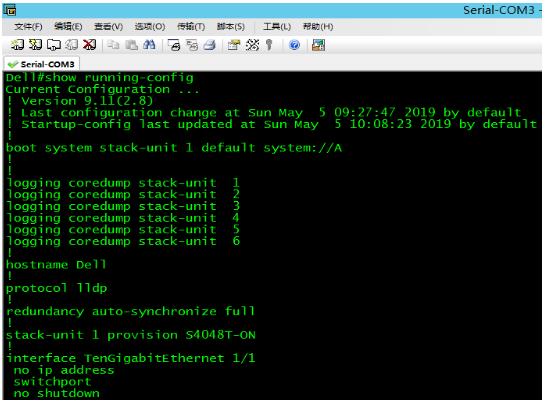The width and height of the screenshot is (546, 403).
Task: Click the Connect in Tab icon
Action: coord(54,45)
